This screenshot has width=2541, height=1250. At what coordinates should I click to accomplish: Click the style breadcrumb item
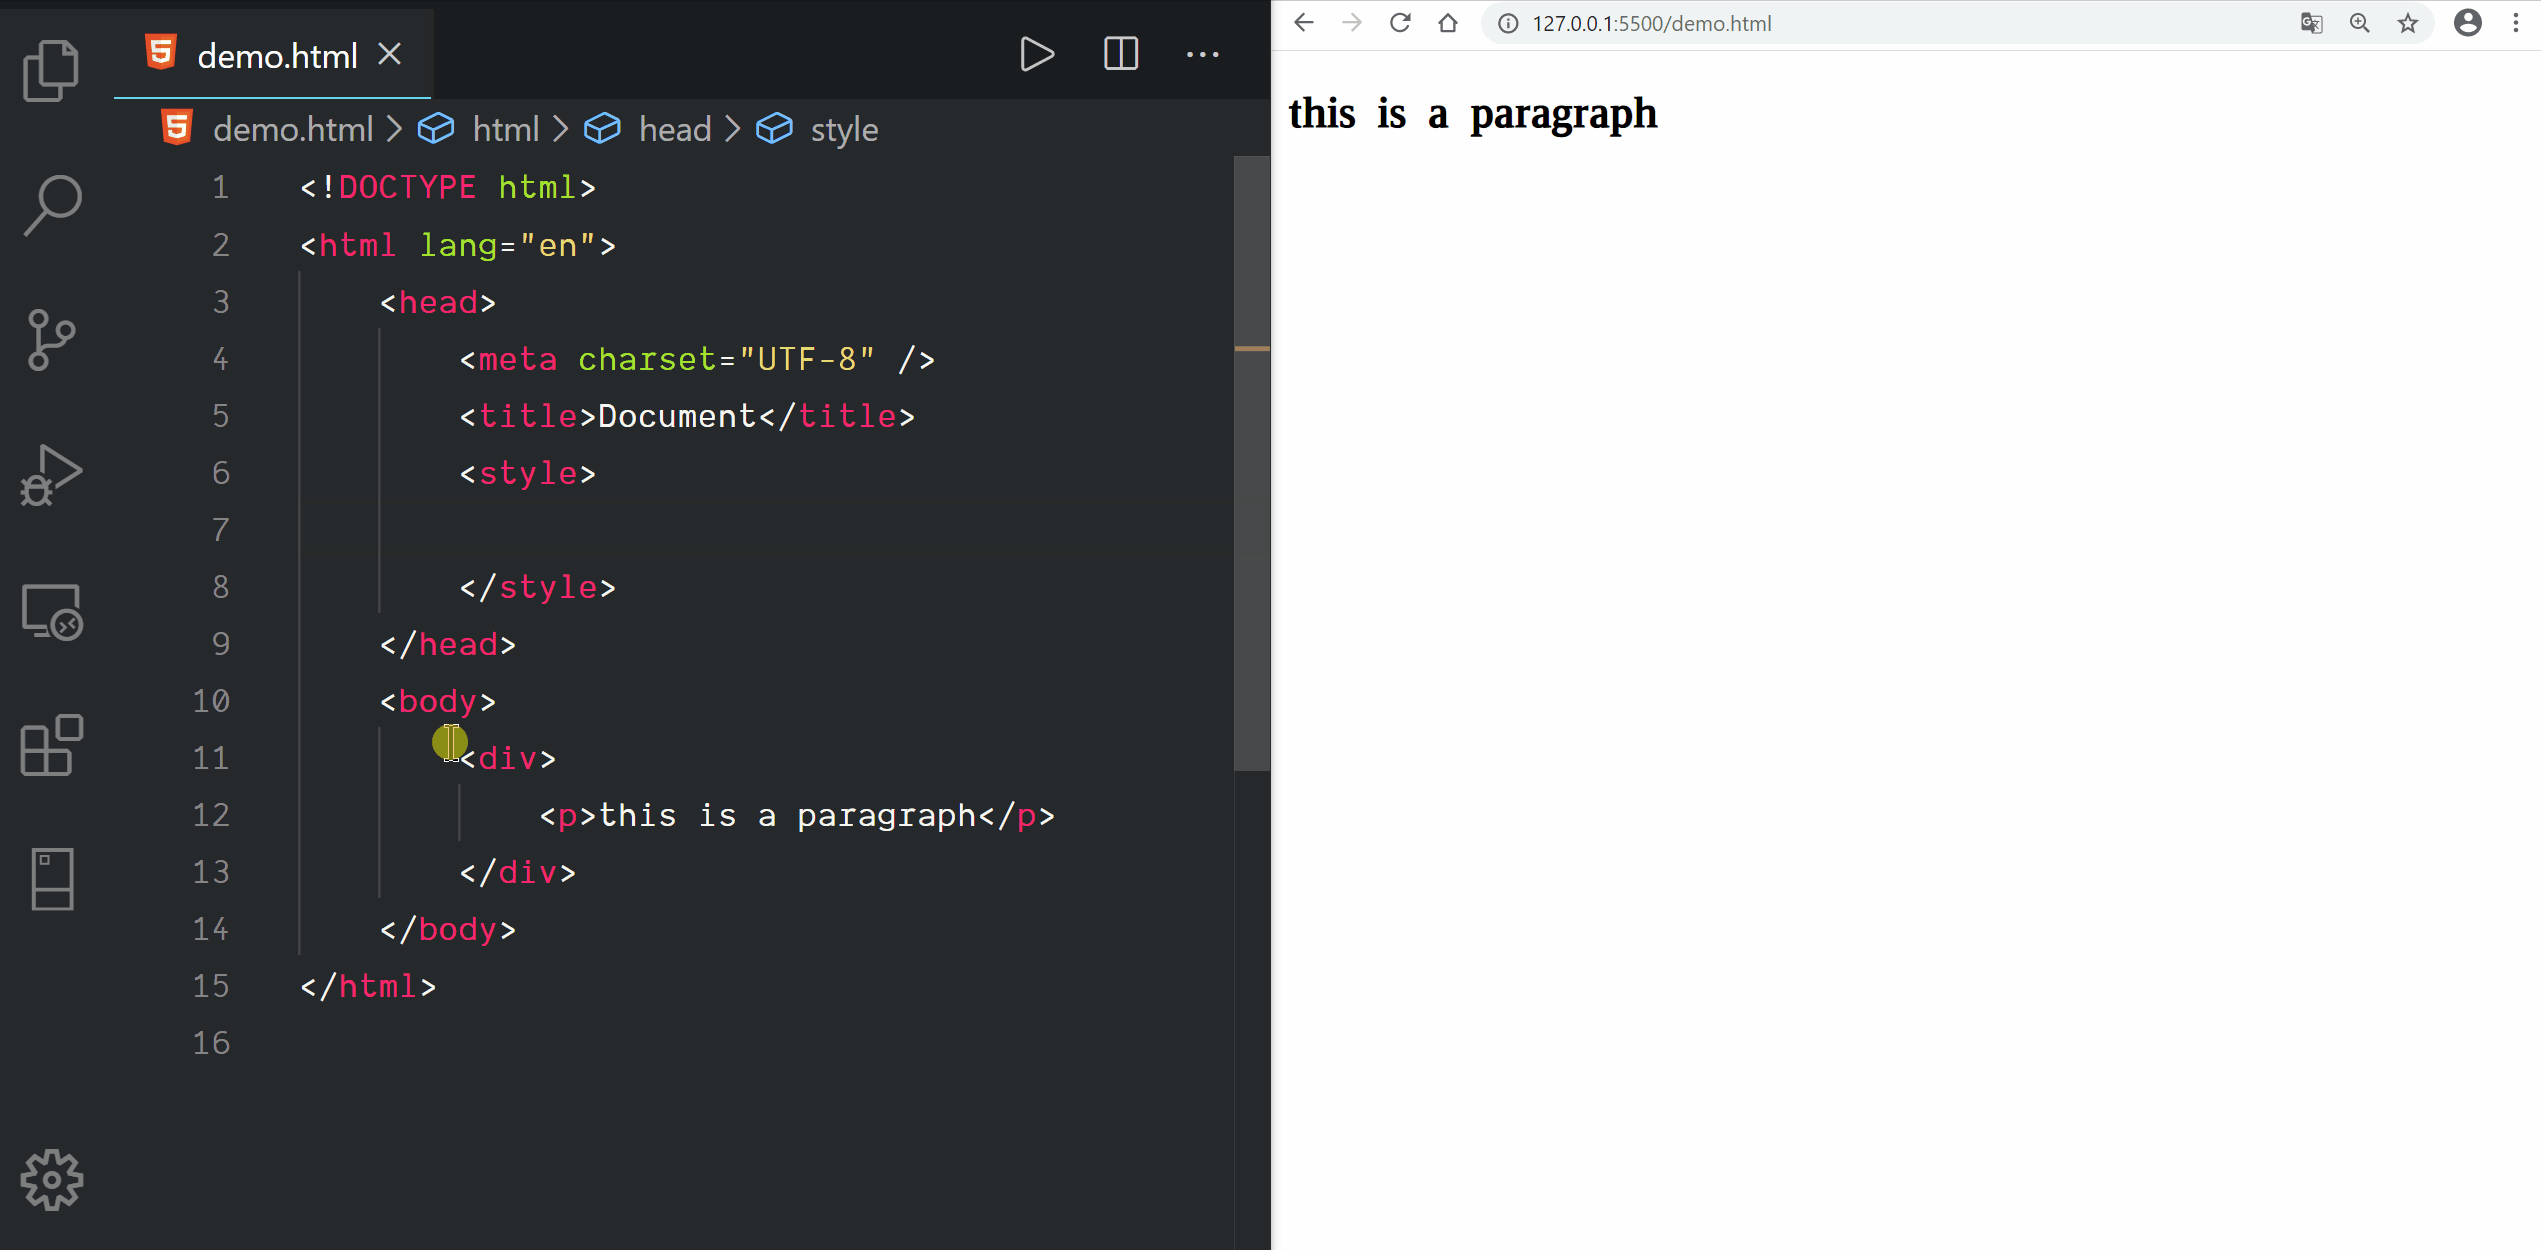coord(843,130)
